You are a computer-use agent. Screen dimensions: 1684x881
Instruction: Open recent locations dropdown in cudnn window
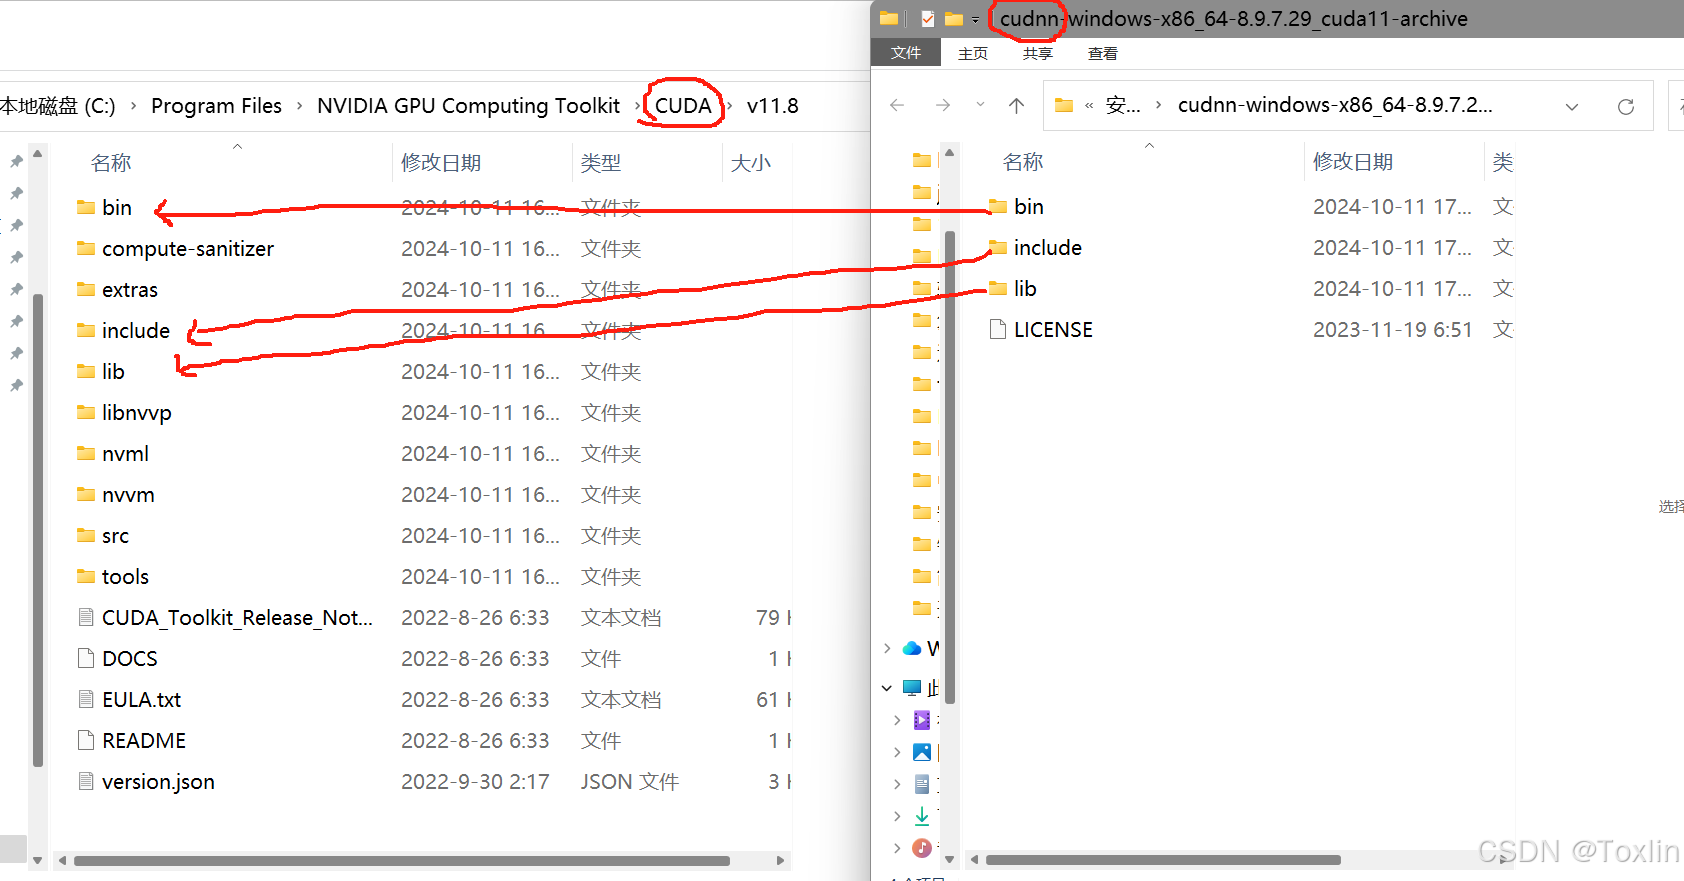click(x=980, y=104)
